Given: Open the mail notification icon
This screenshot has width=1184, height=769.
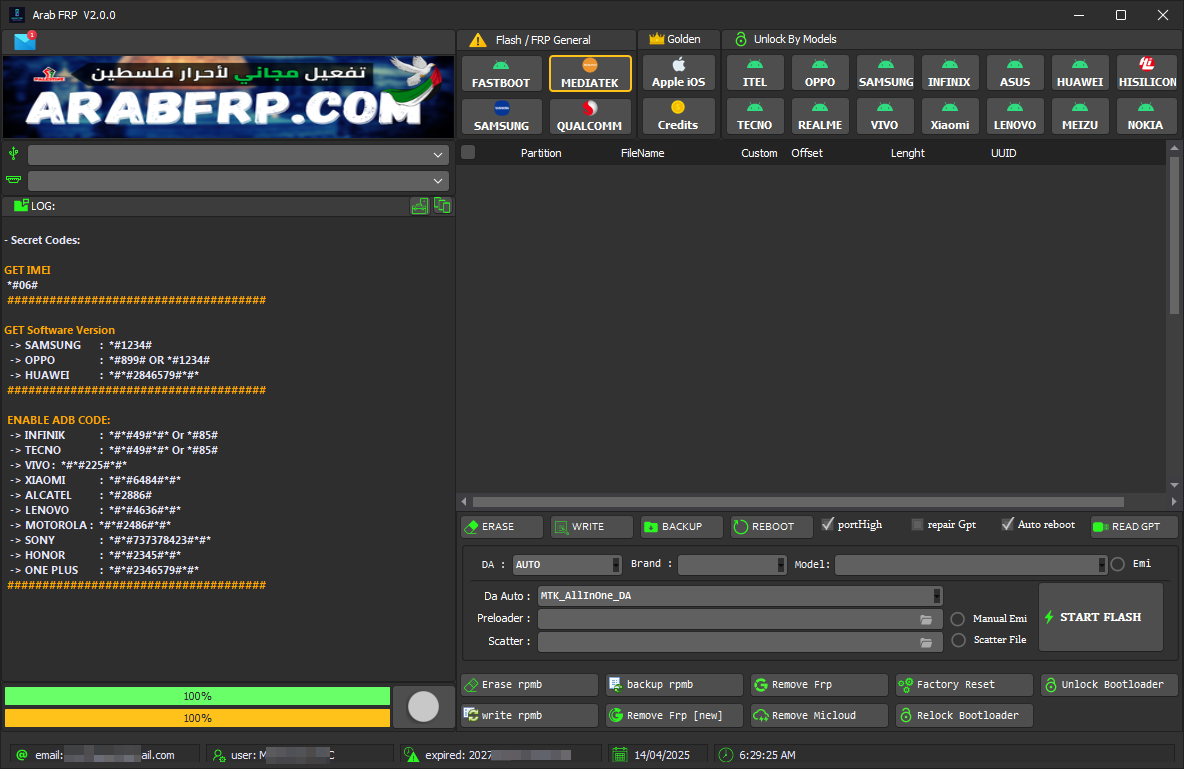Looking at the screenshot, I should 25,41.
